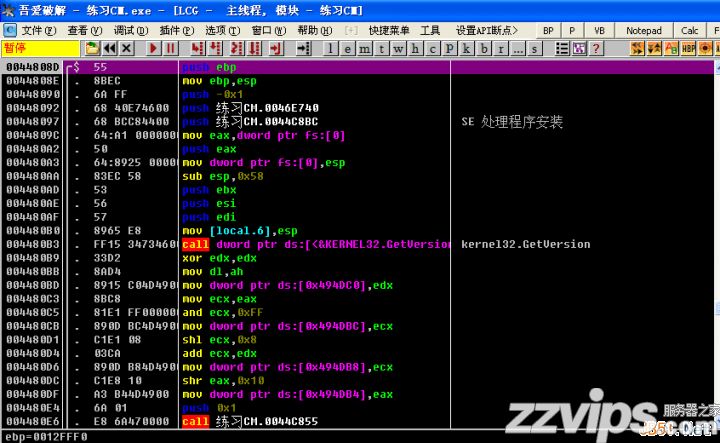Click the HBP hardware breakpoint icon
Image resolution: width=720 pixels, height=443 pixels.
click(688, 48)
